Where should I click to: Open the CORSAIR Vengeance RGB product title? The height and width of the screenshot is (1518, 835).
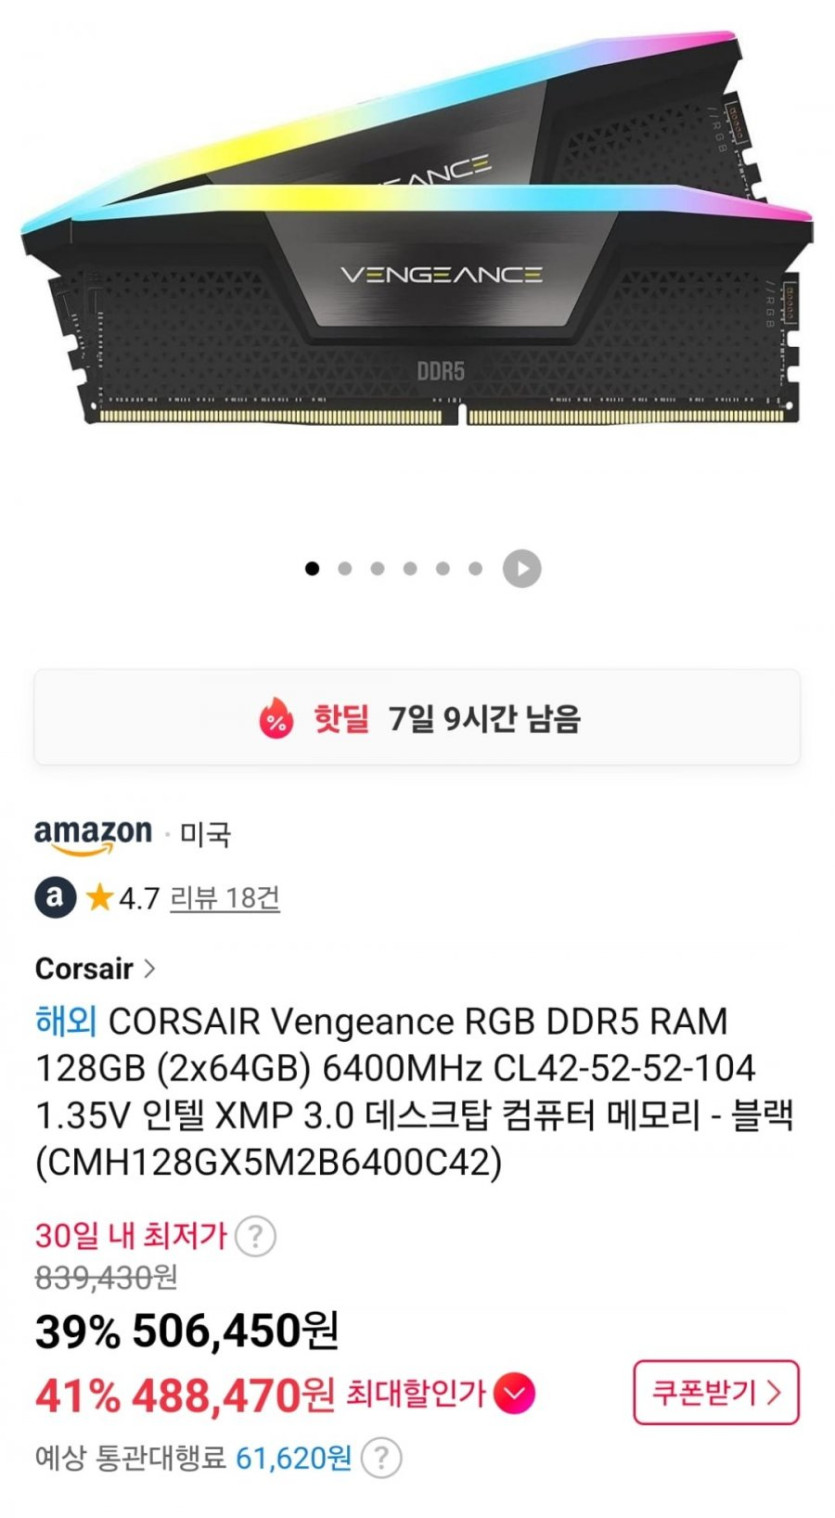pyautogui.click(x=414, y=1093)
